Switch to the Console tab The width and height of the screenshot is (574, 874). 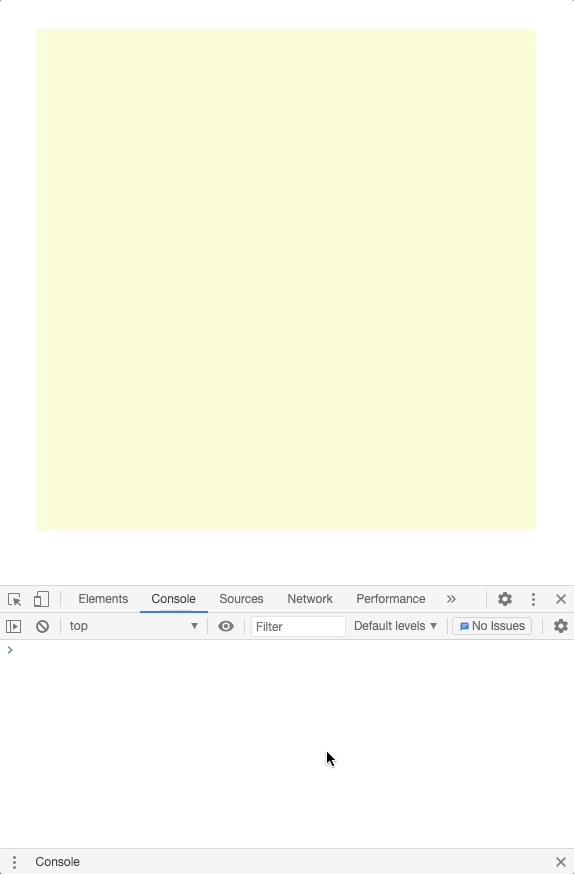[173, 599]
